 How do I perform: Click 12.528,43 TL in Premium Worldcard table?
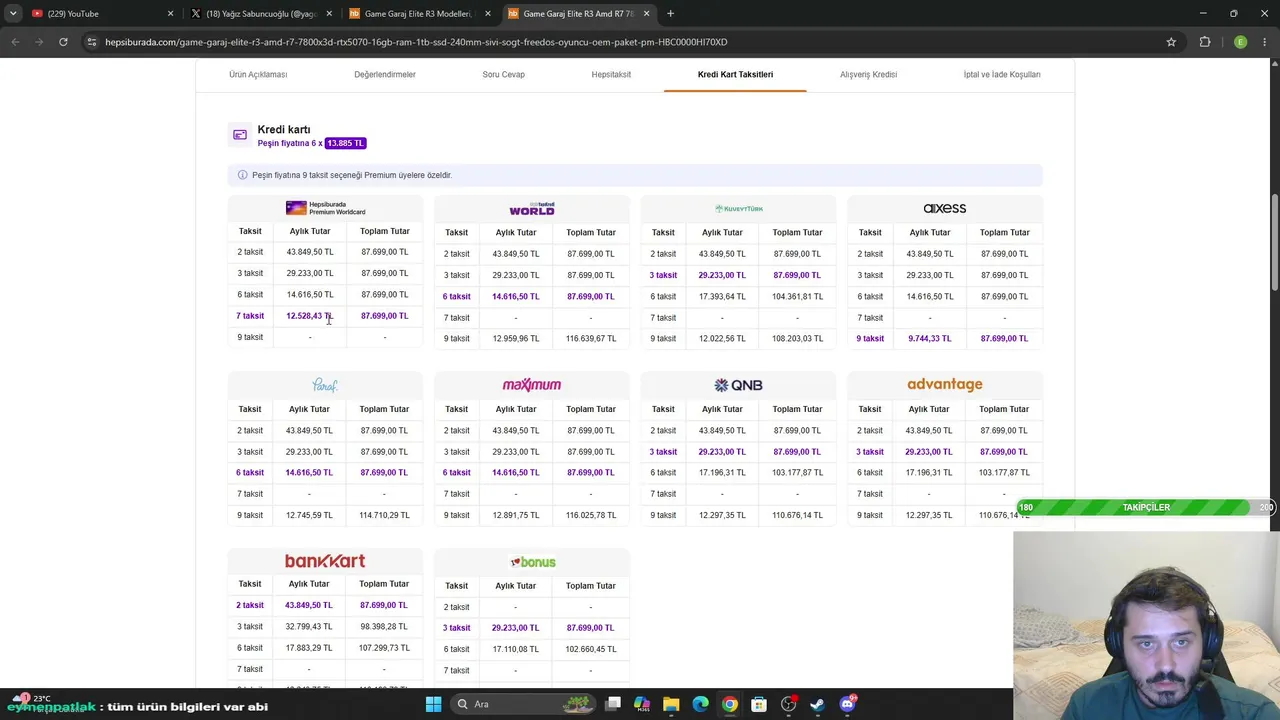(309, 316)
